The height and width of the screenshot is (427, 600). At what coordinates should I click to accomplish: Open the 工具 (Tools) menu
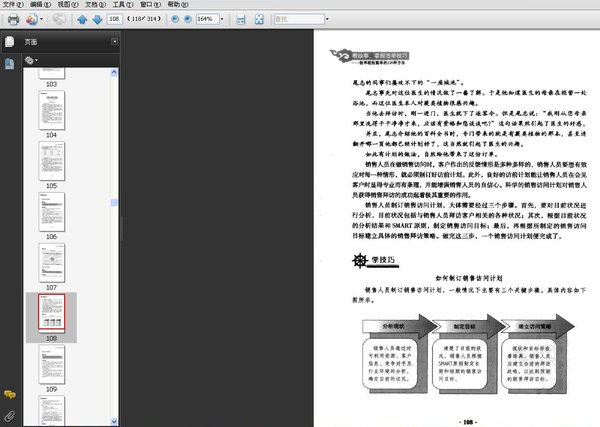123,4
